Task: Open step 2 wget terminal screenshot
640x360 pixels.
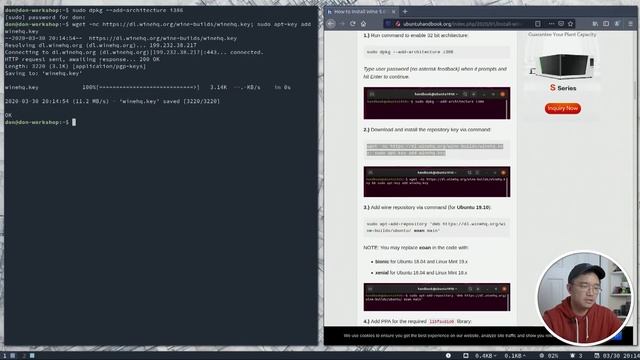Action: pyautogui.click(x=437, y=182)
